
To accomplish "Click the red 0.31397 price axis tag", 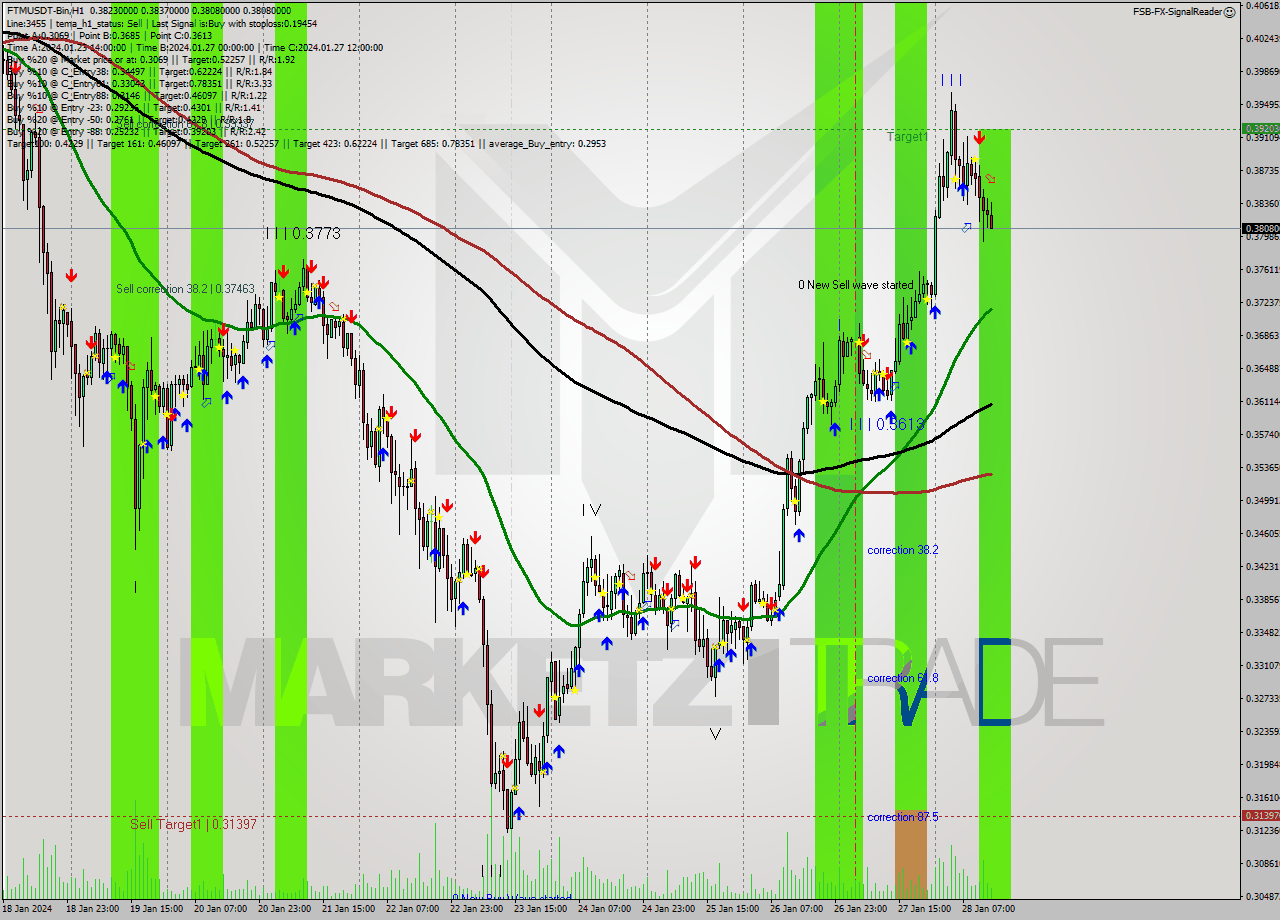I will [x=1259, y=816].
